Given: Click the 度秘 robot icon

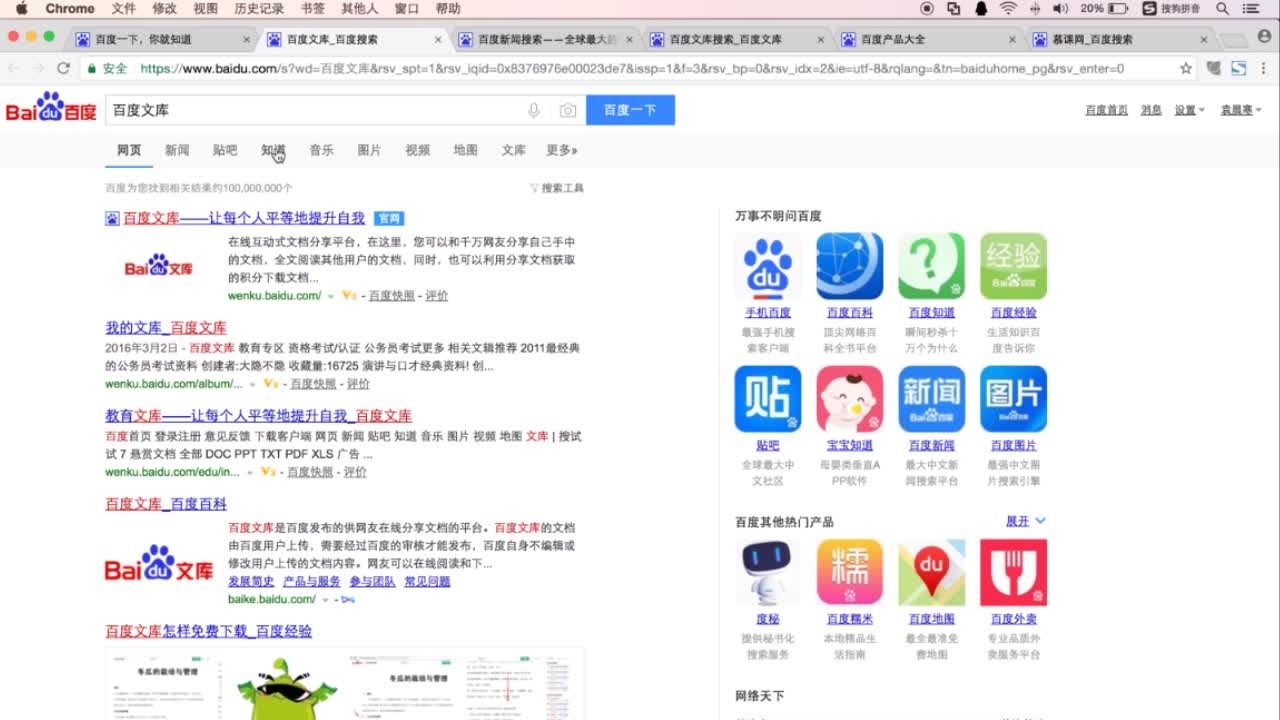Looking at the screenshot, I should pyautogui.click(x=767, y=571).
